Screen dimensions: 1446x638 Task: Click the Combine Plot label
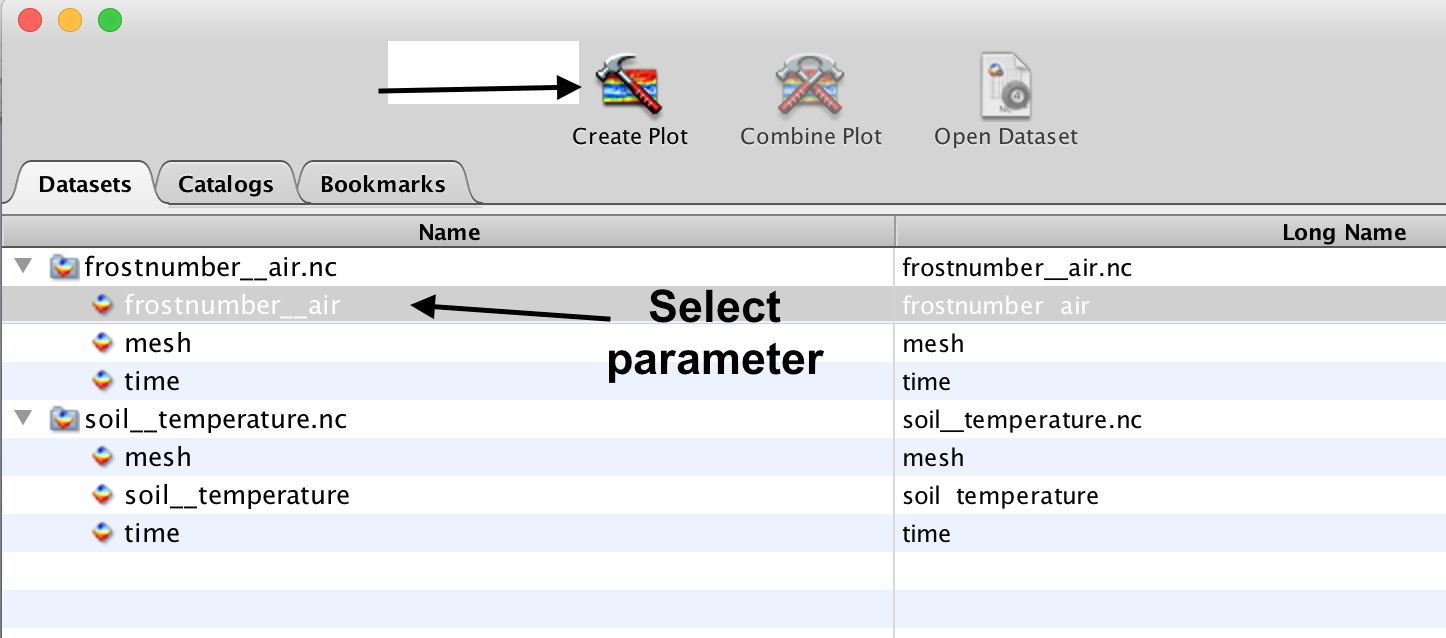click(811, 136)
